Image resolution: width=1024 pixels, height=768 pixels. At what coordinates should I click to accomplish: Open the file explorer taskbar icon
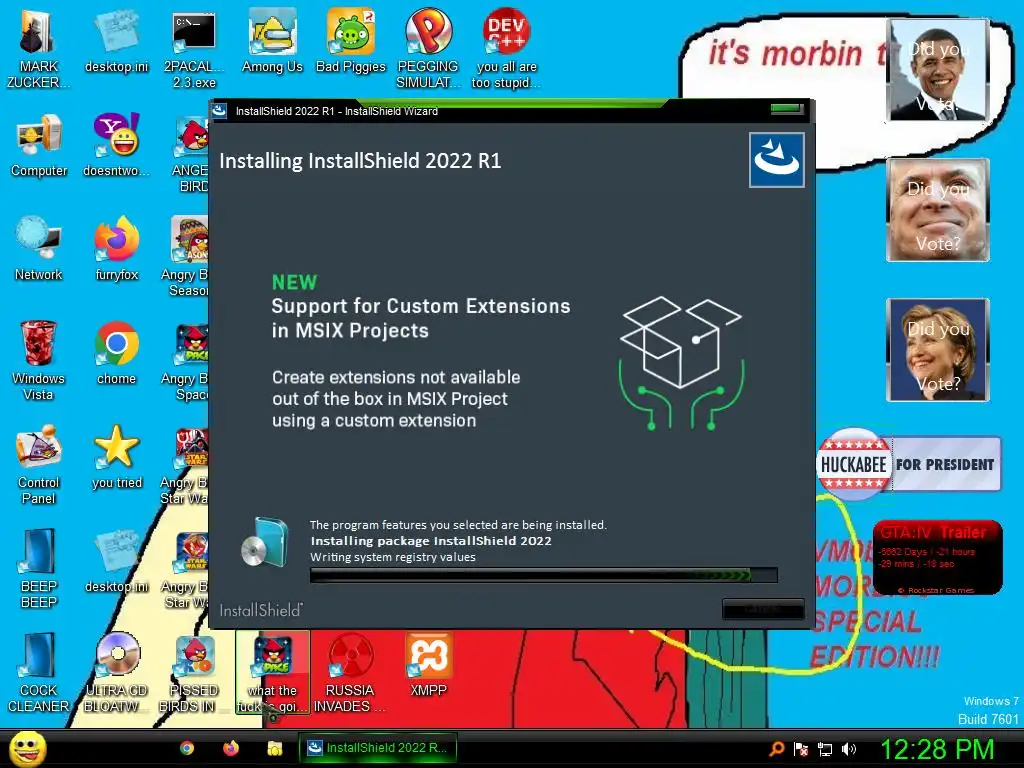[x=275, y=748]
